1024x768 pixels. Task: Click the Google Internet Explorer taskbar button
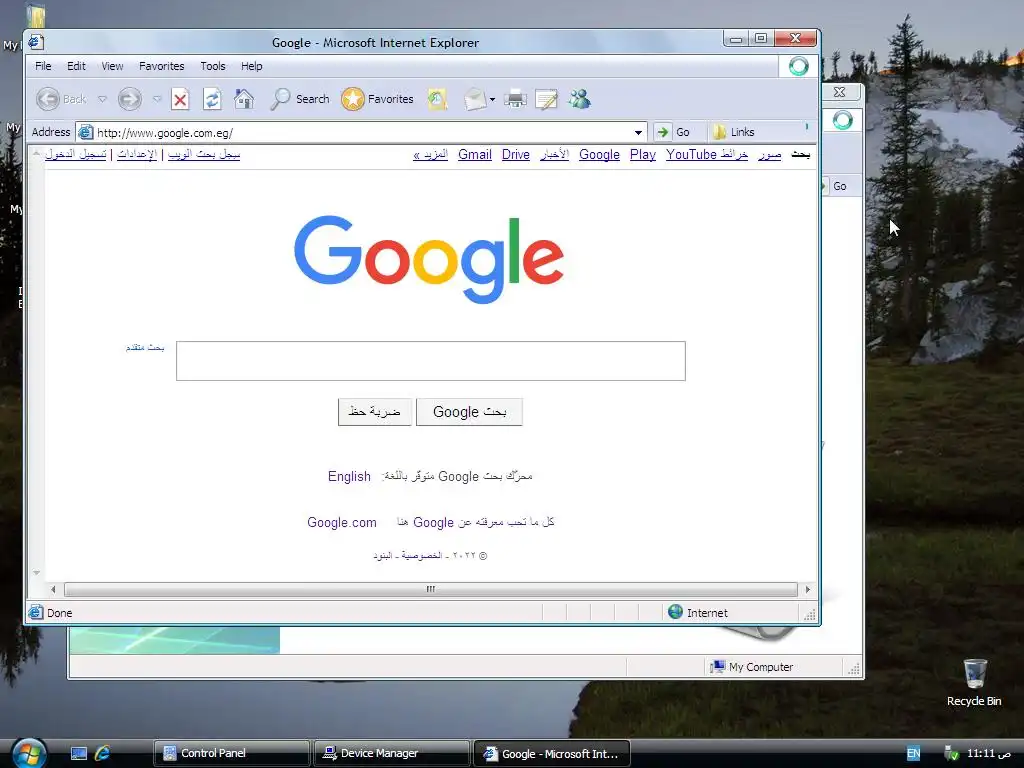tap(552, 754)
